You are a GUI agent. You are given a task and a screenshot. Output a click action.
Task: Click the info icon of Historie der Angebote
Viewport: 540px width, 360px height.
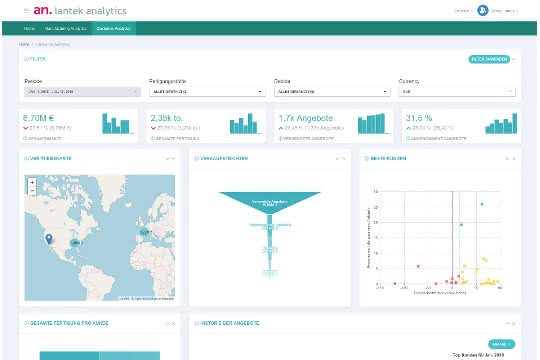197,323
